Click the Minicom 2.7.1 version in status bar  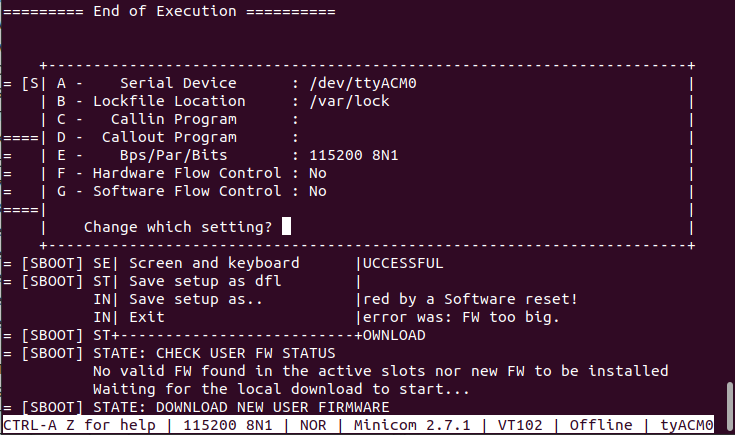412,425
